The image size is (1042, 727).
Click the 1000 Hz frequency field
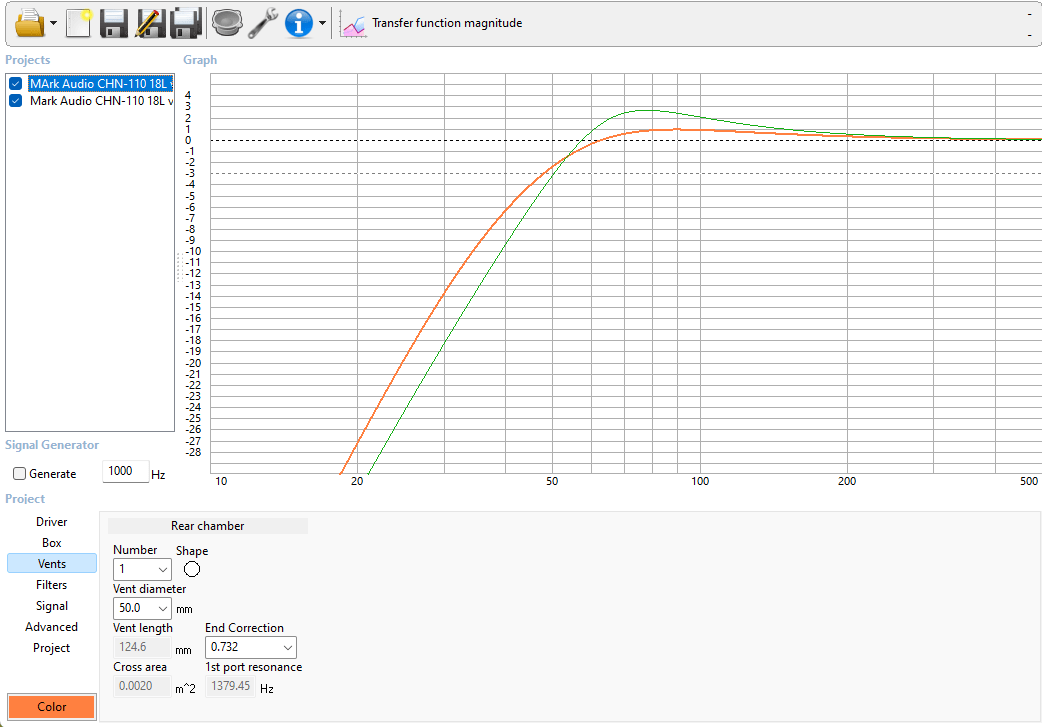(x=125, y=471)
